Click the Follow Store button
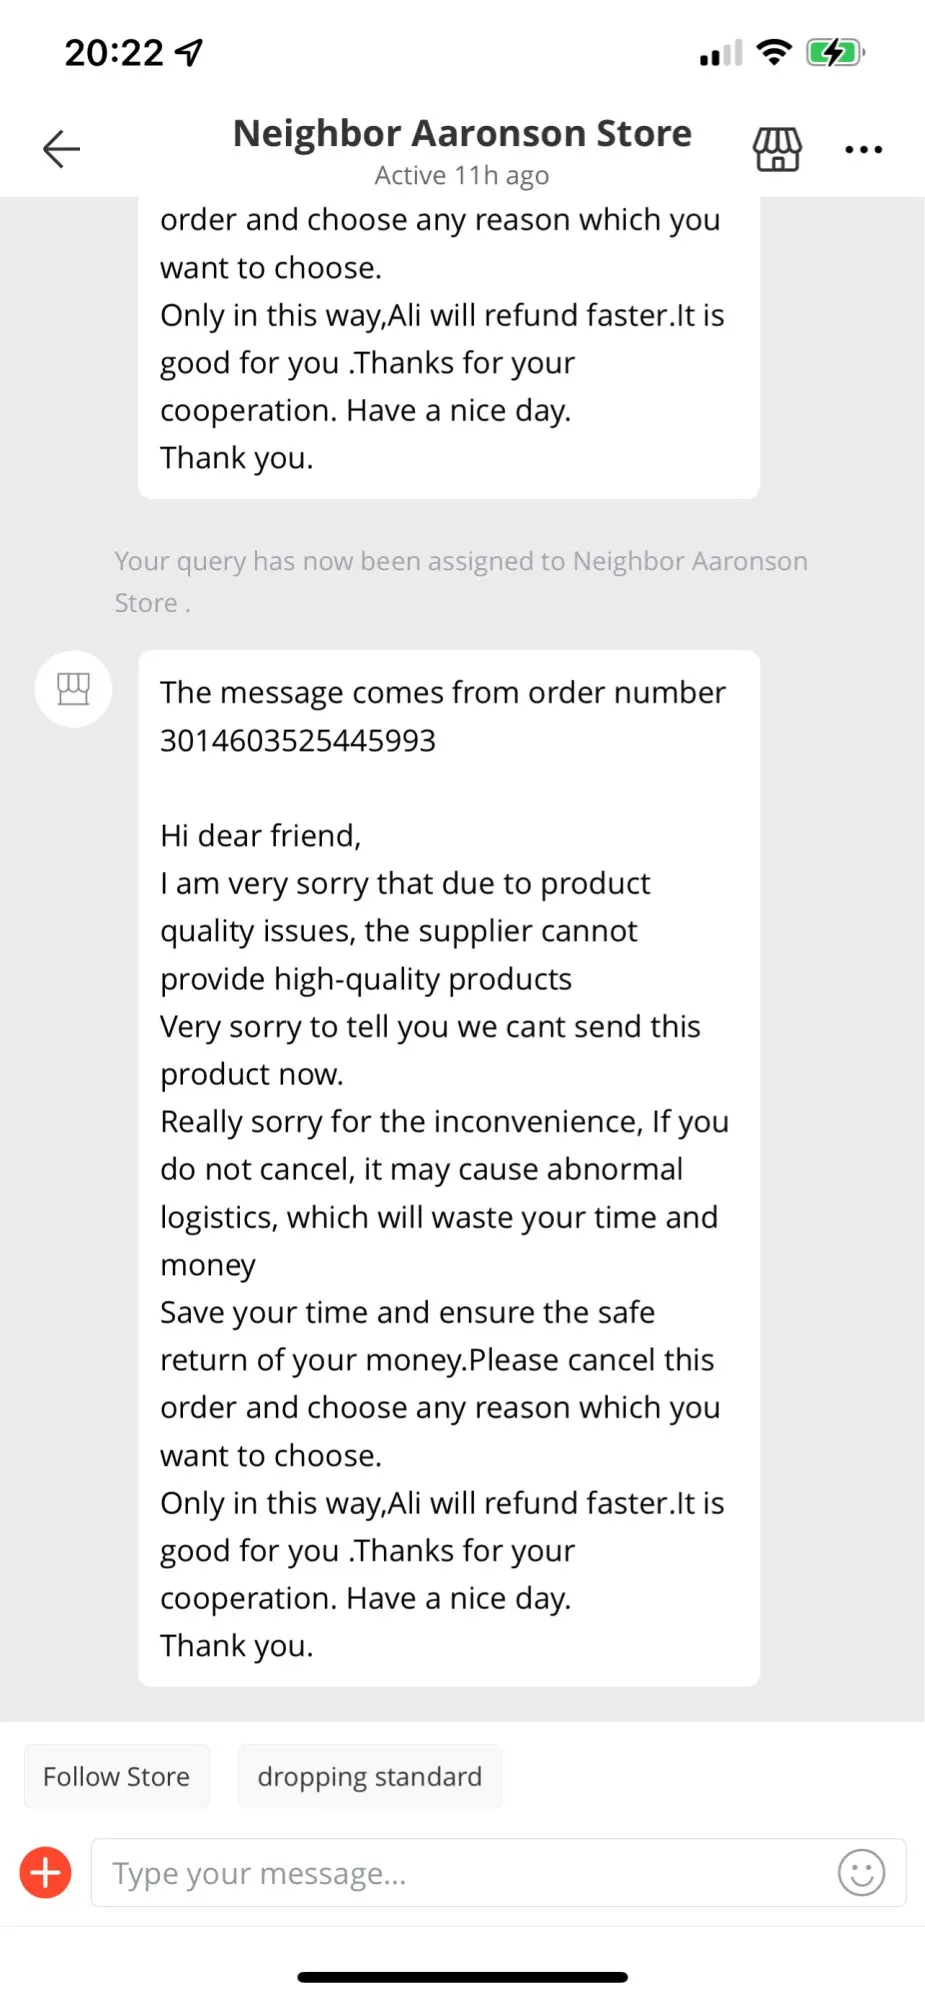 (117, 1776)
